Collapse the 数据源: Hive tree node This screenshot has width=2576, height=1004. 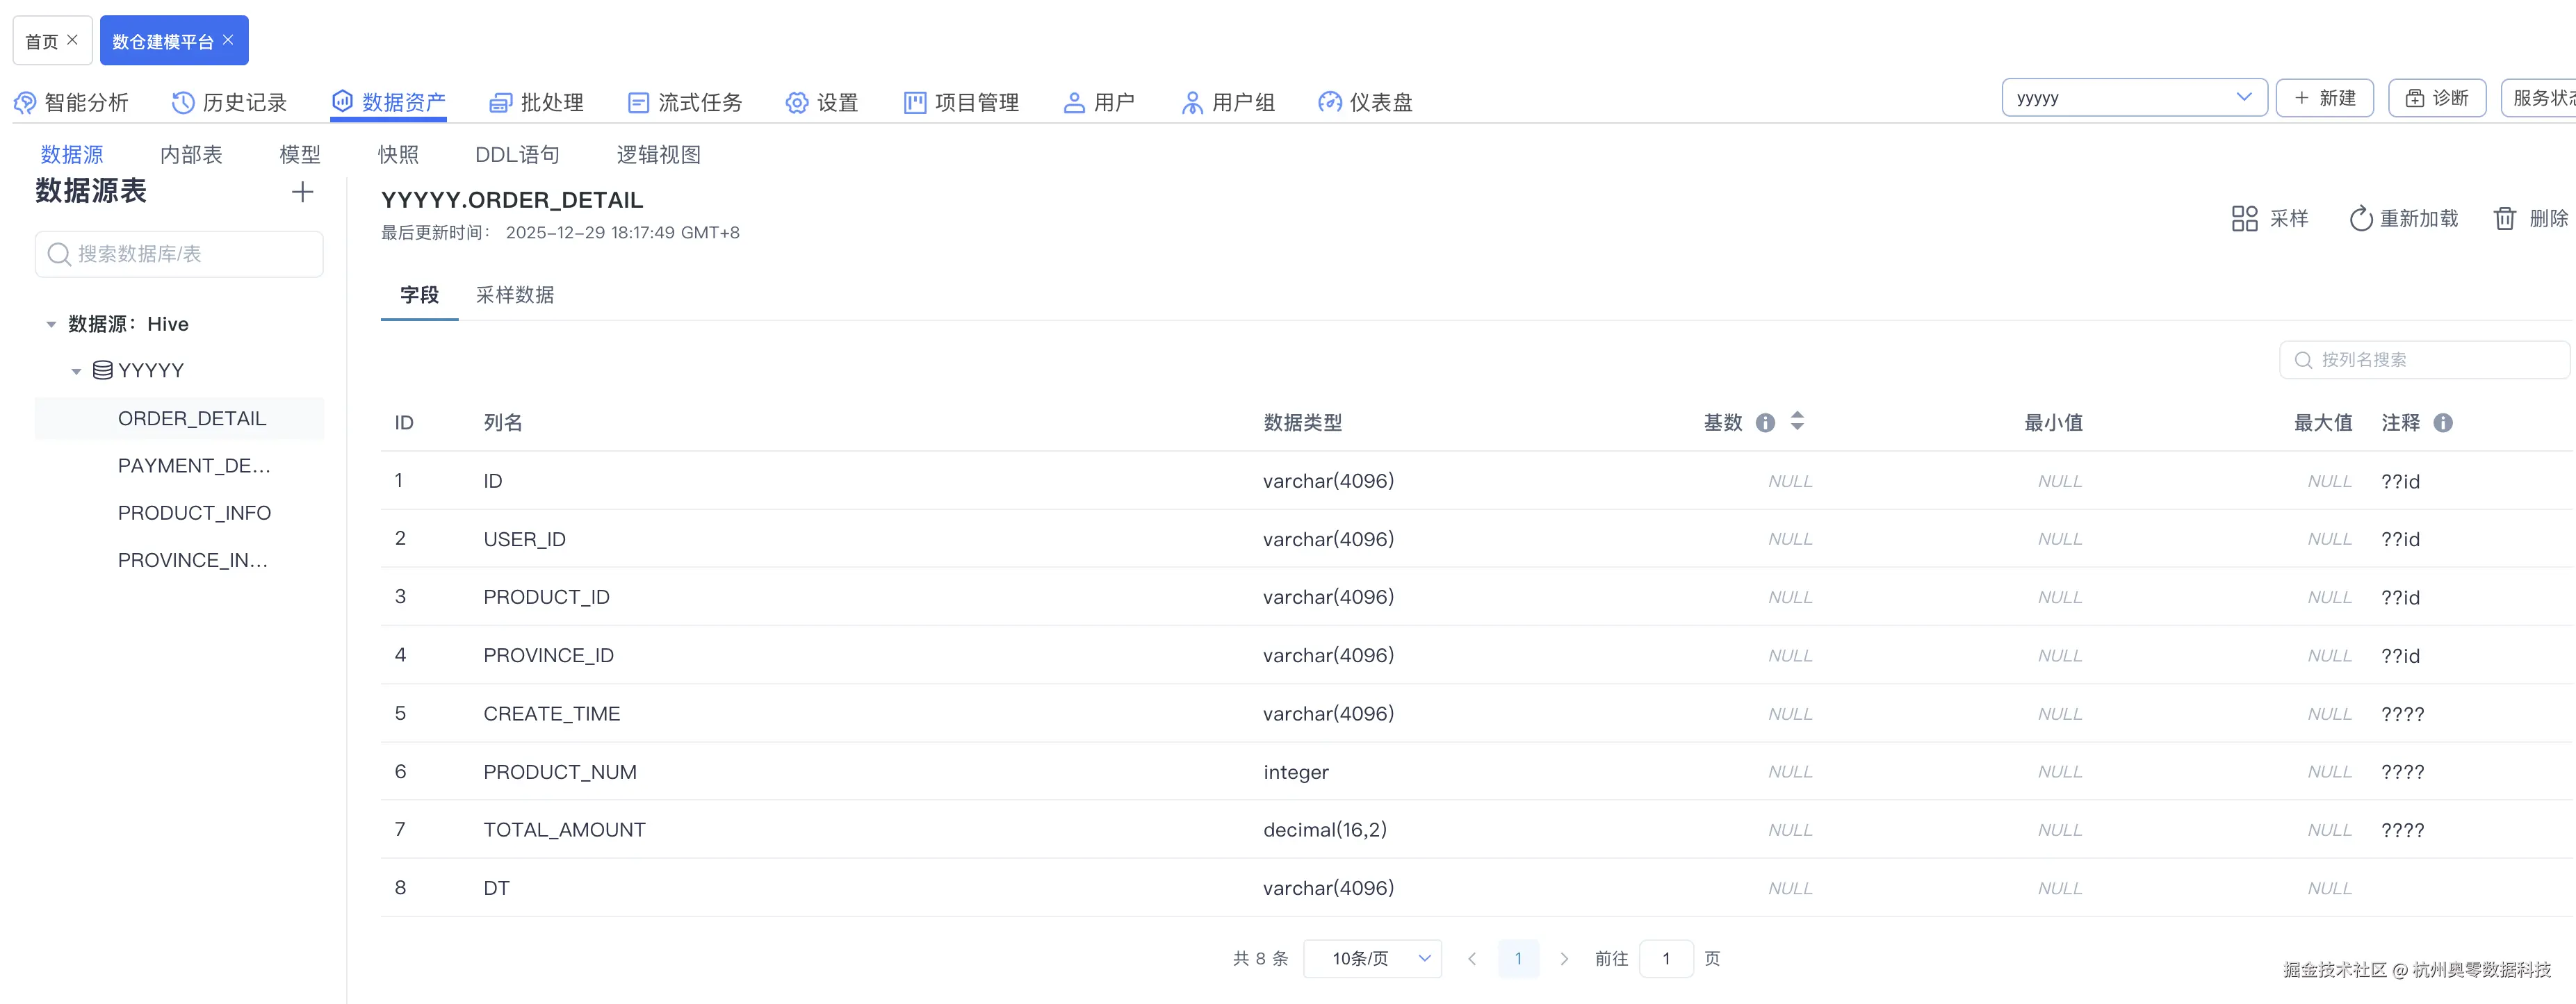click(x=51, y=323)
